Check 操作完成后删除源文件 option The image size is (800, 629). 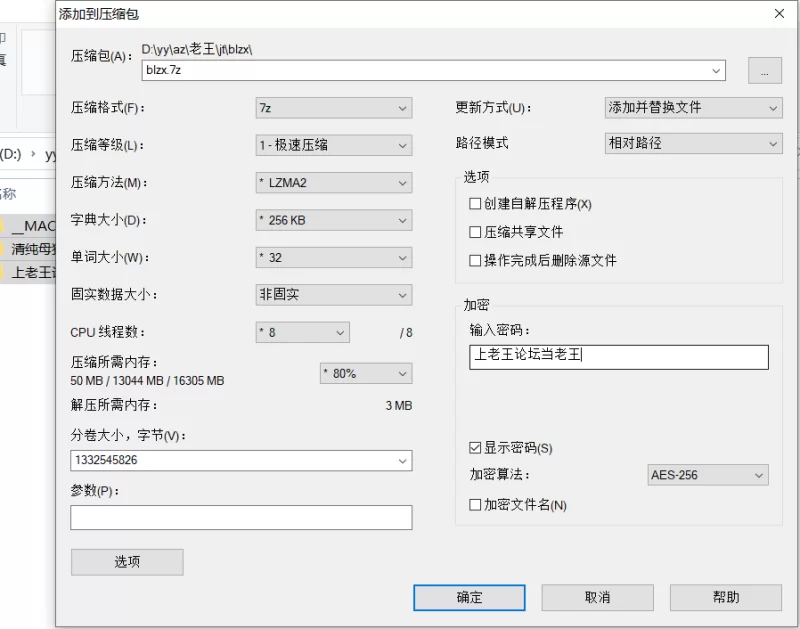tap(474, 261)
